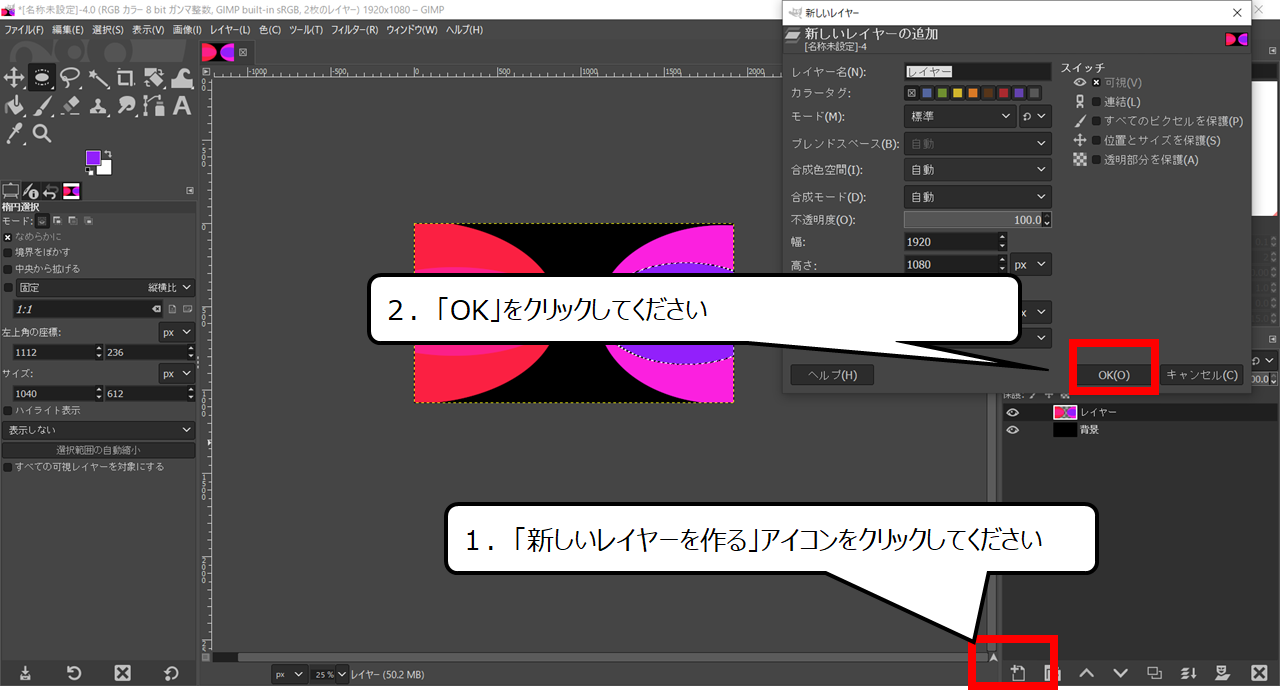Click the キャンセル(C) button
The width and height of the screenshot is (1280, 690).
click(x=1202, y=375)
